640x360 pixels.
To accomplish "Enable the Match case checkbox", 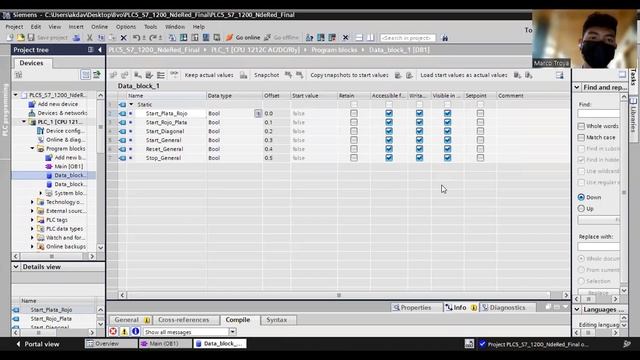I will (x=581, y=138).
